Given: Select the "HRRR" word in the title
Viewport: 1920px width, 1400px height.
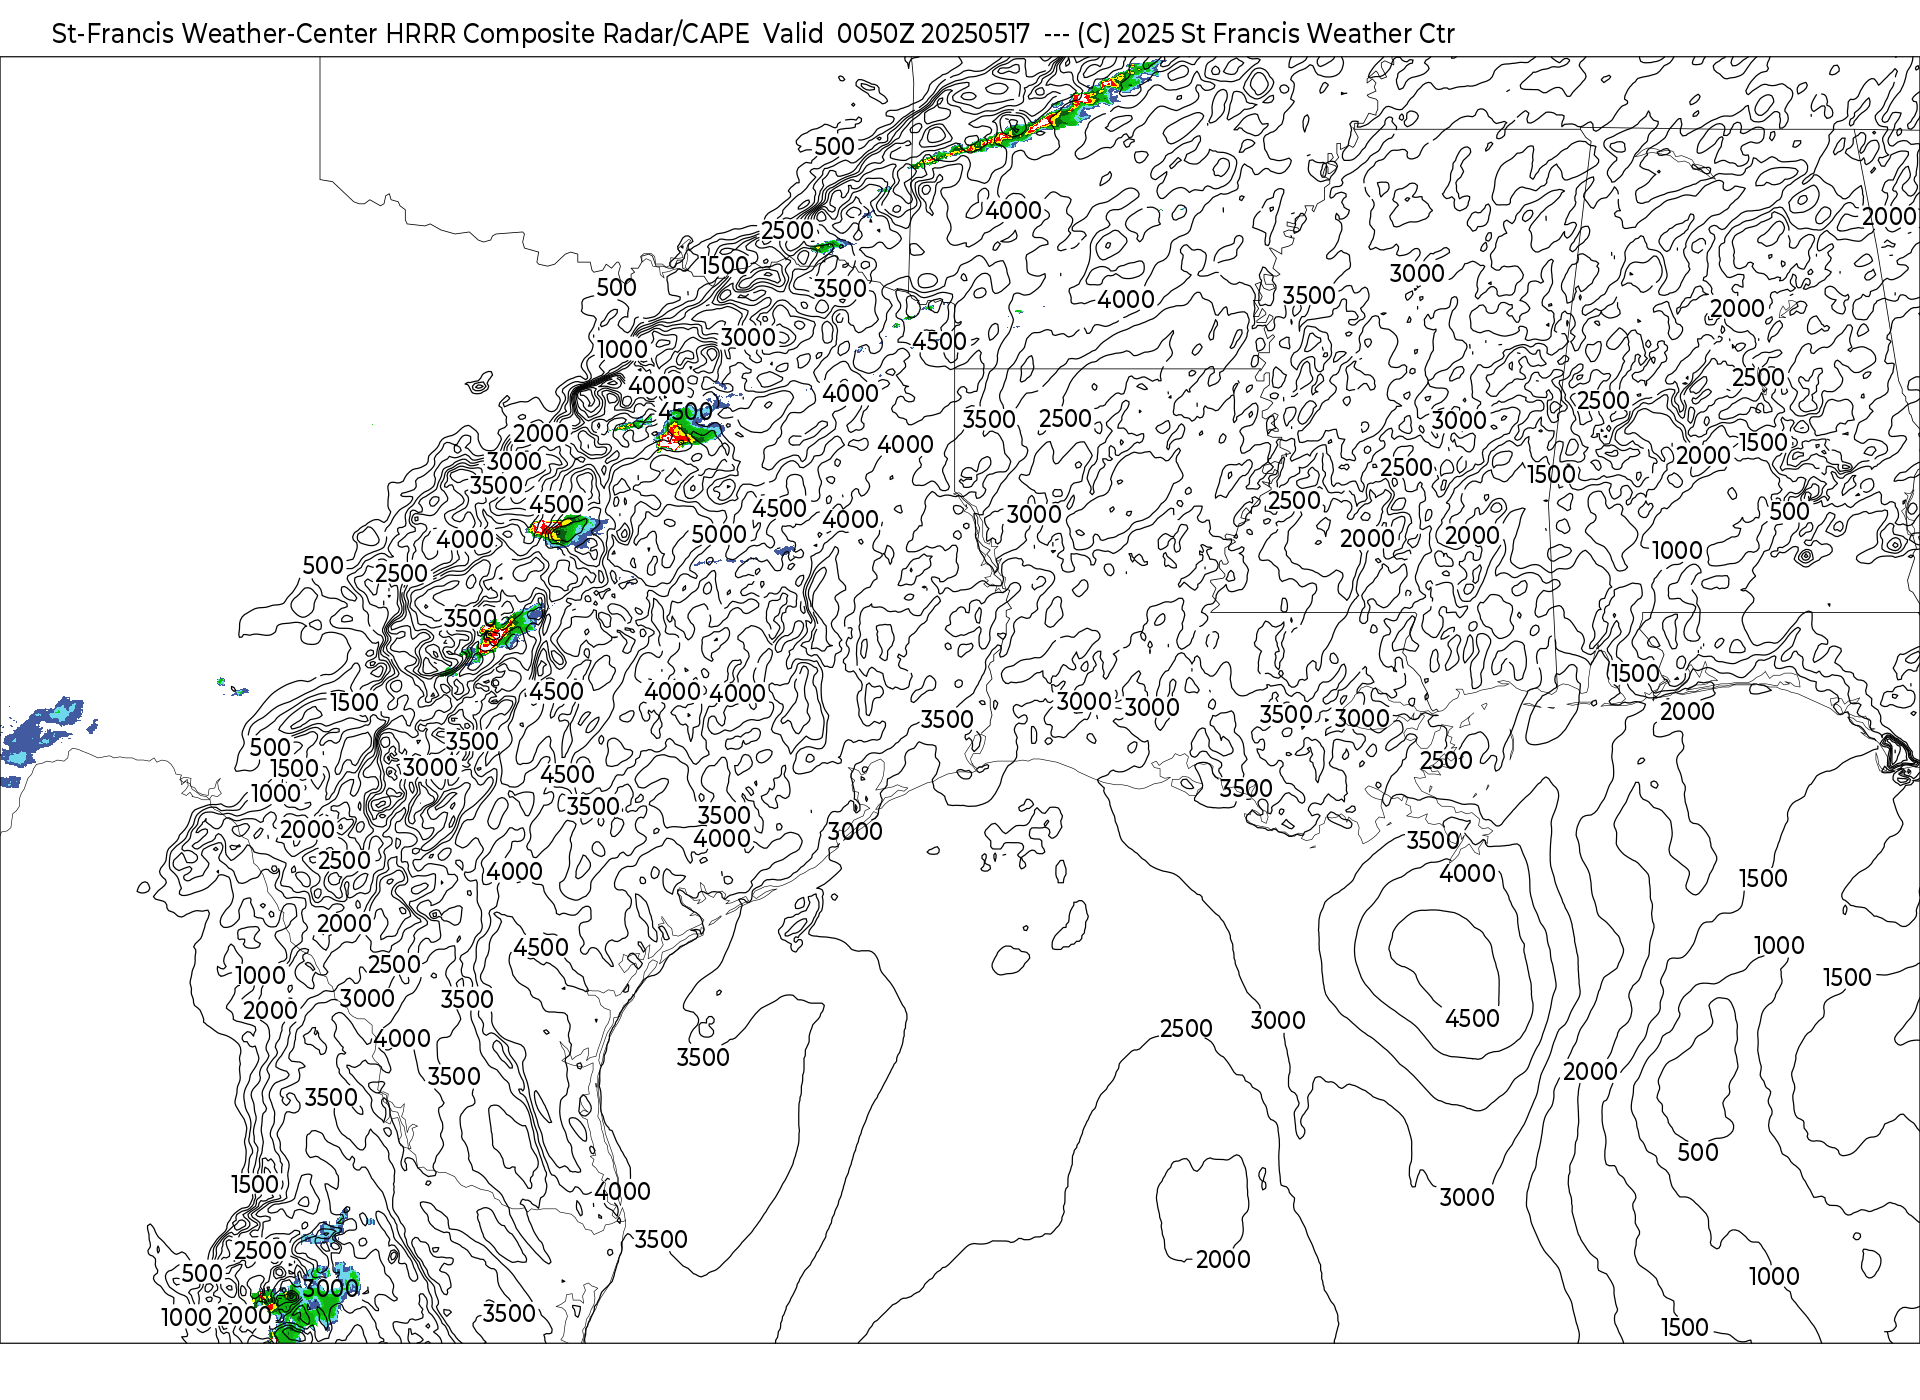Looking at the screenshot, I should click(421, 34).
